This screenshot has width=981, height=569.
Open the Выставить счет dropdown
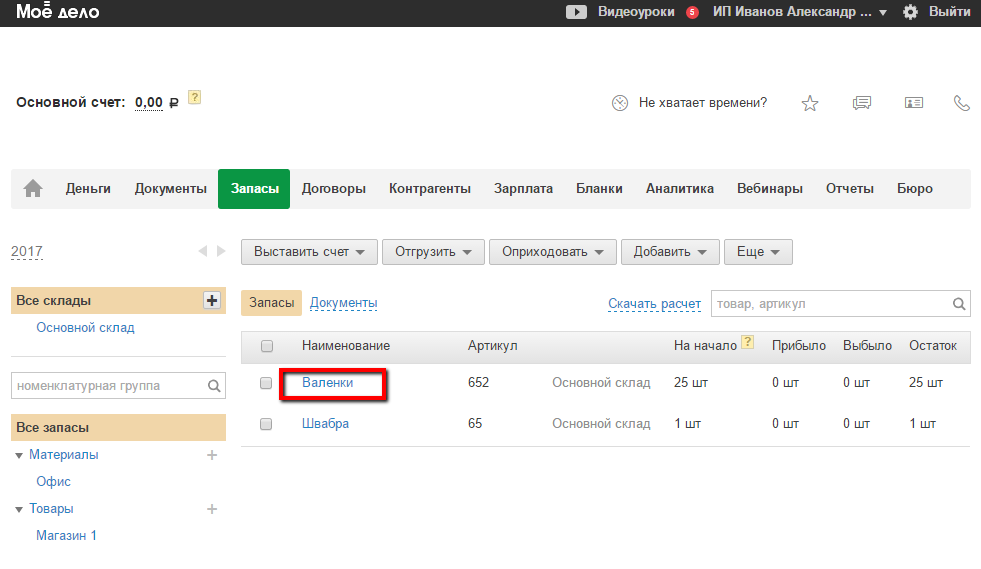tap(309, 252)
